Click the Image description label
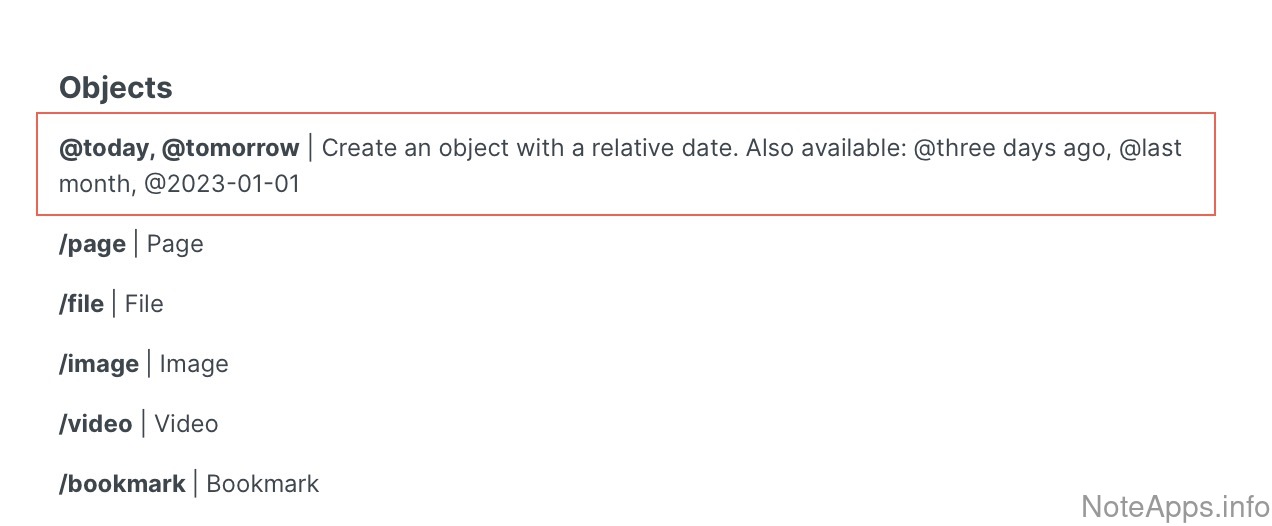 tap(194, 364)
